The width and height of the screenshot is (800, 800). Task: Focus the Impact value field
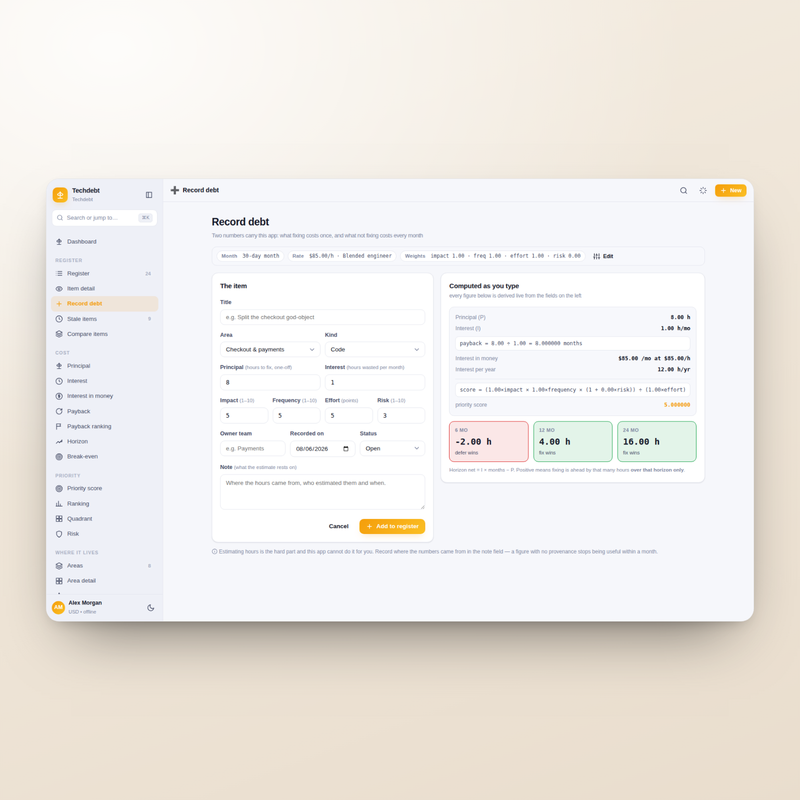click(x=244, y=415)
